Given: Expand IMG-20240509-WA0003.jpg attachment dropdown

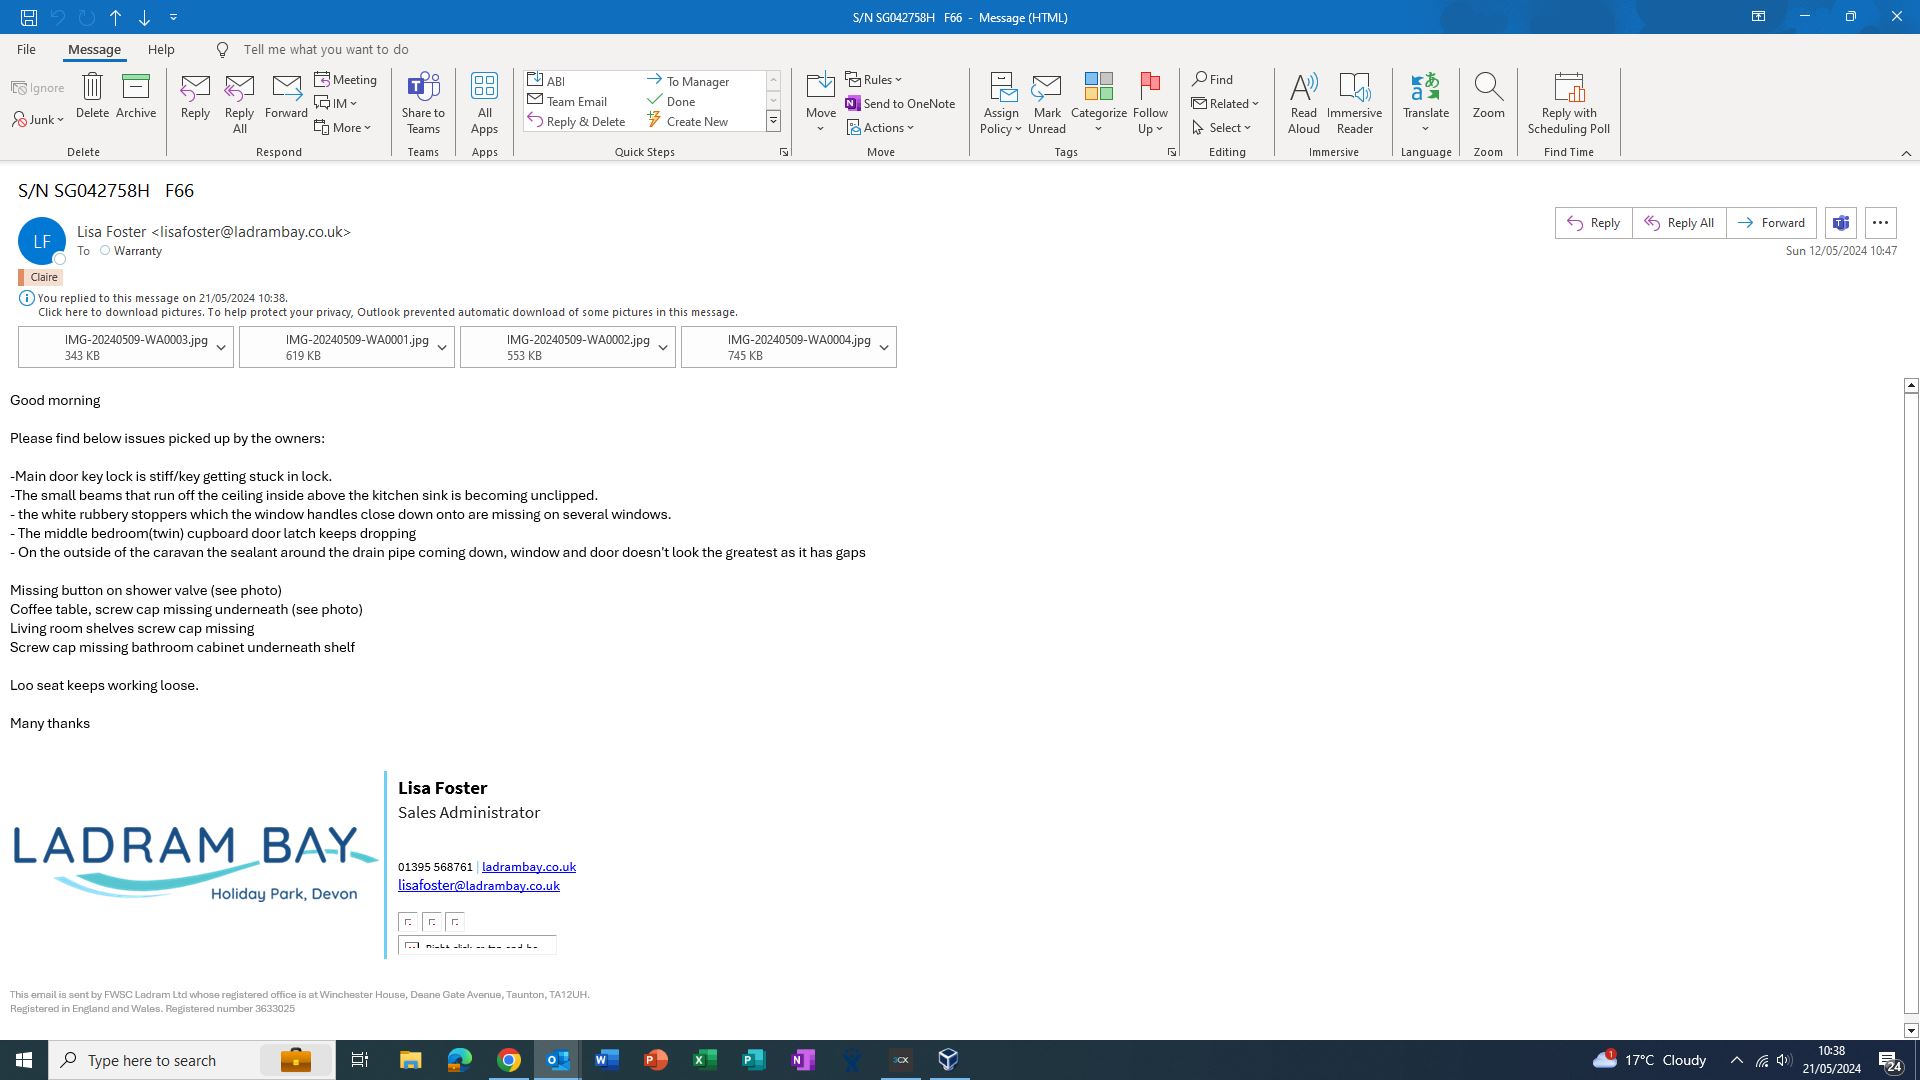Looking at the screenshot, I should pyautogui.click(x=221, y=348).
